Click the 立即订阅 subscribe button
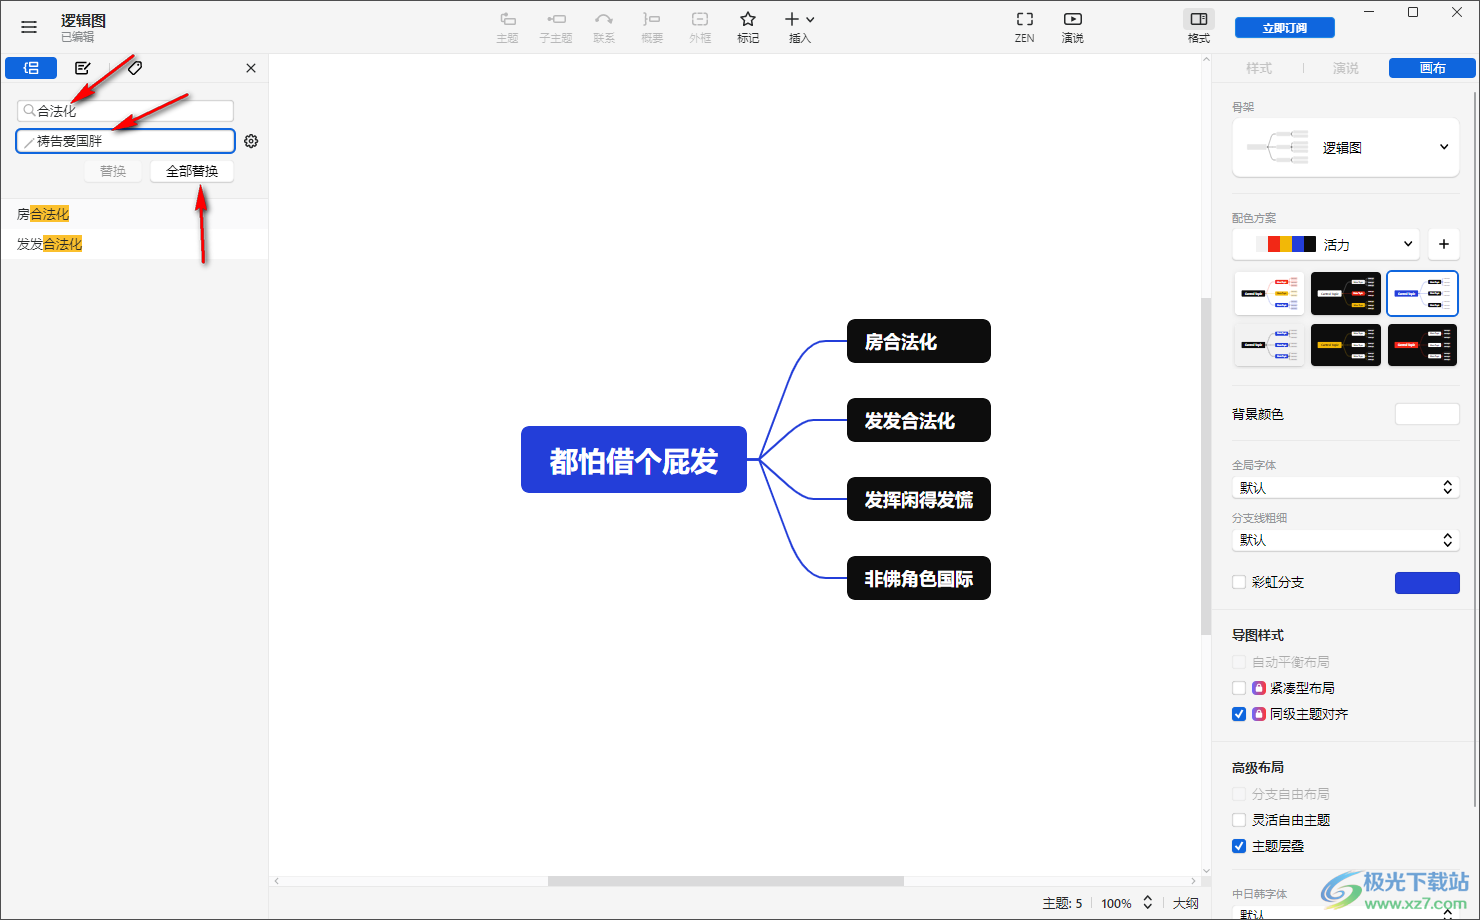Viewport: 1480px width, 920px height. [x=1285, y=28]
